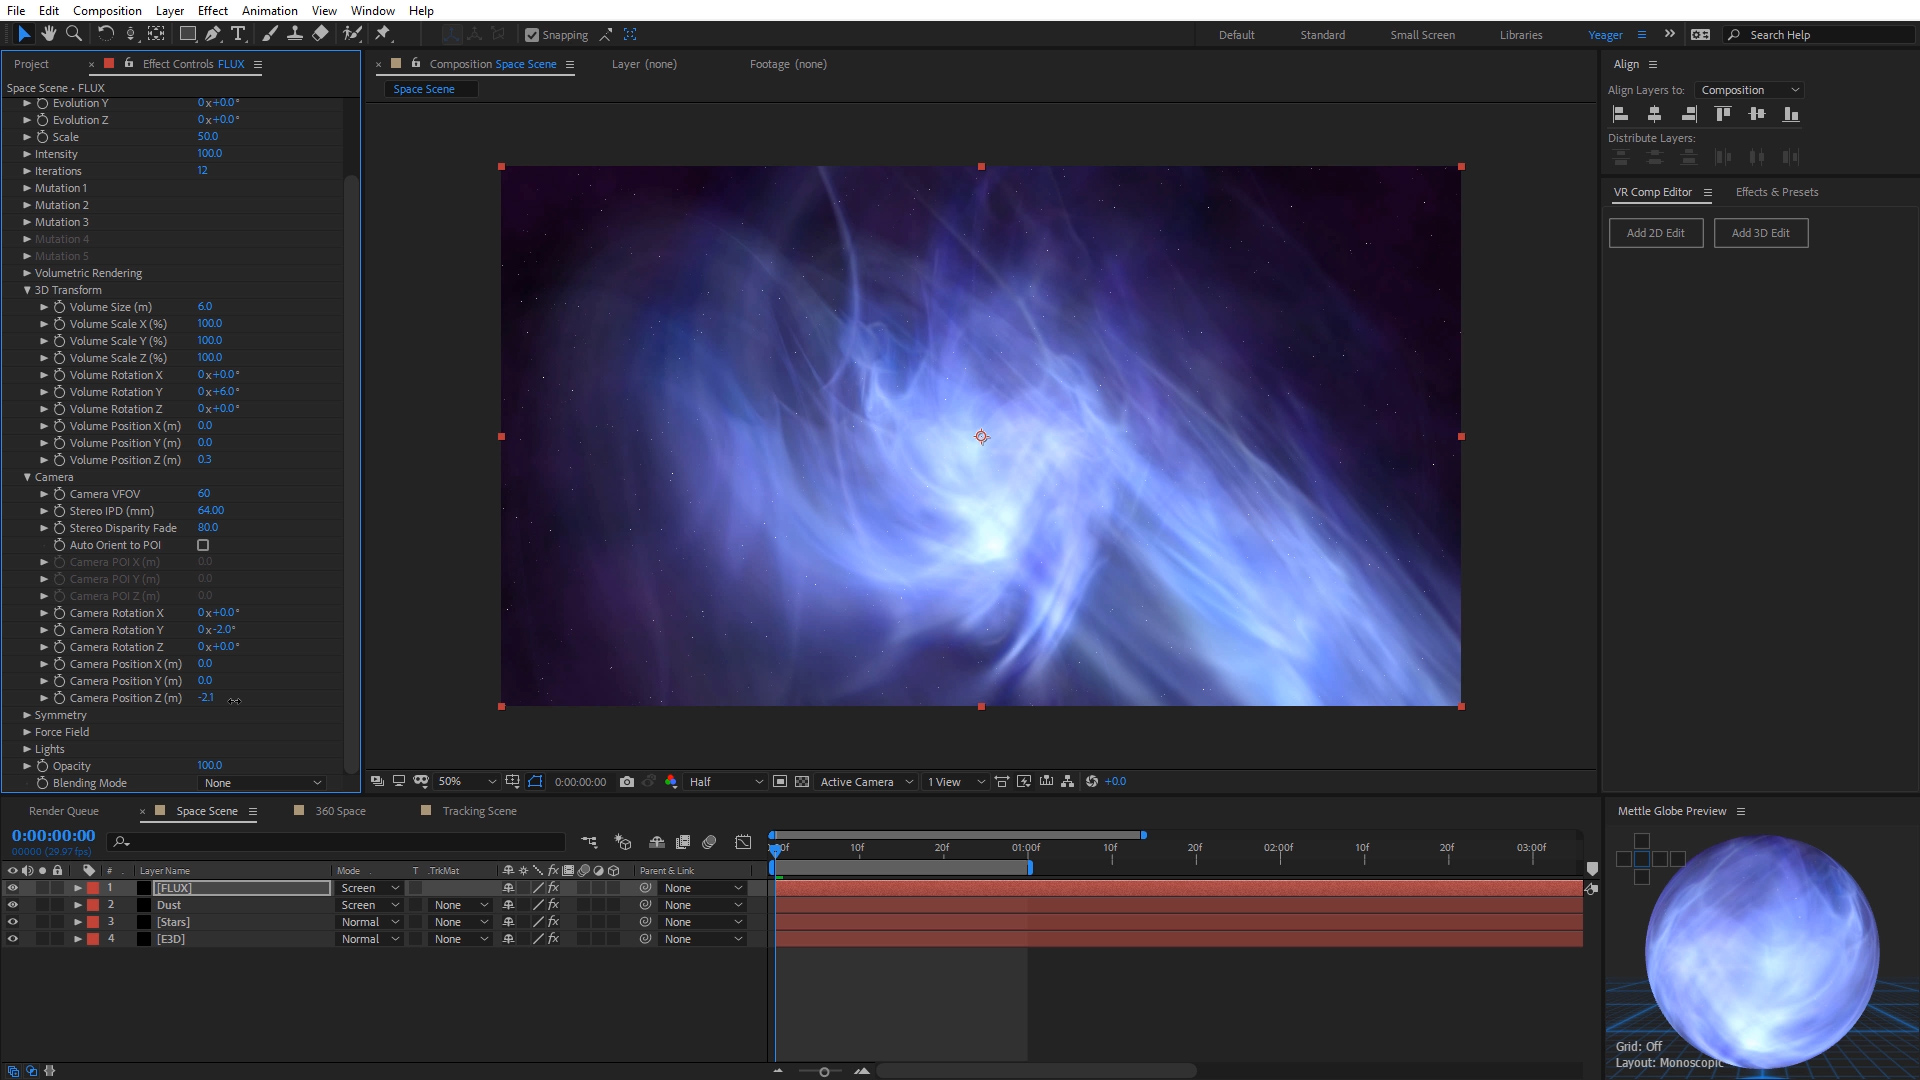Click the timeline zoom slider handle
Screen dimensions: 1920x1080
coord(824,1071)
